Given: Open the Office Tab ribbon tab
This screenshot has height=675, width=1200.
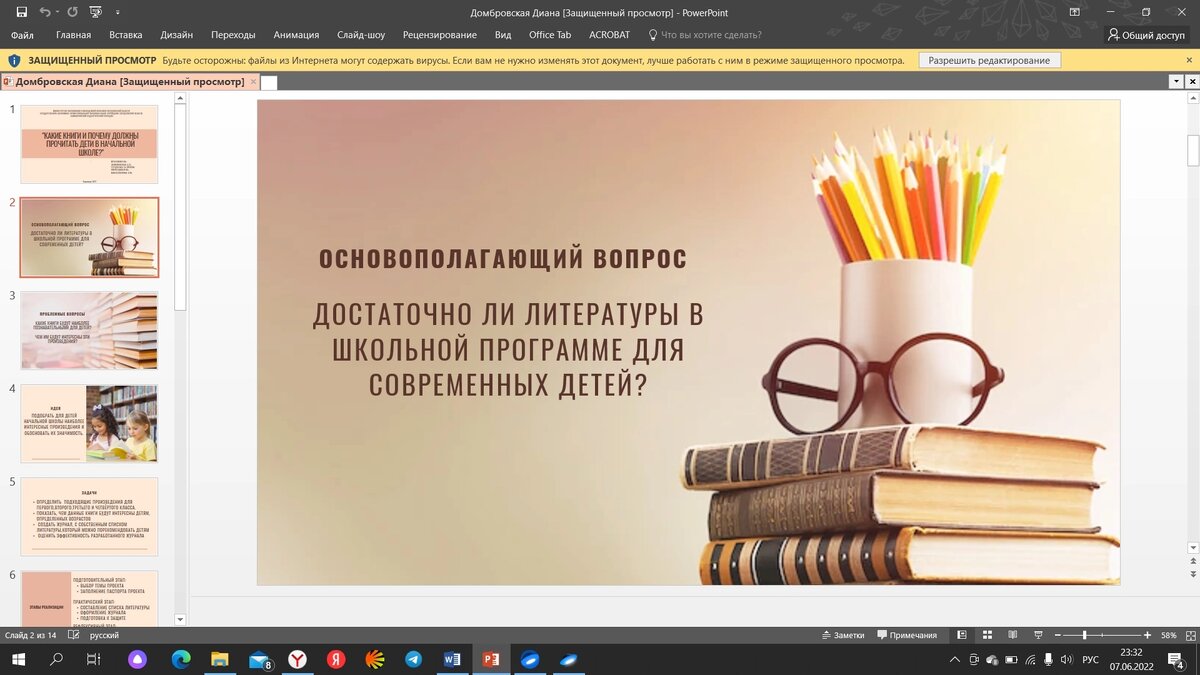Looking at the screenshot, I should (x=550, y=34).
